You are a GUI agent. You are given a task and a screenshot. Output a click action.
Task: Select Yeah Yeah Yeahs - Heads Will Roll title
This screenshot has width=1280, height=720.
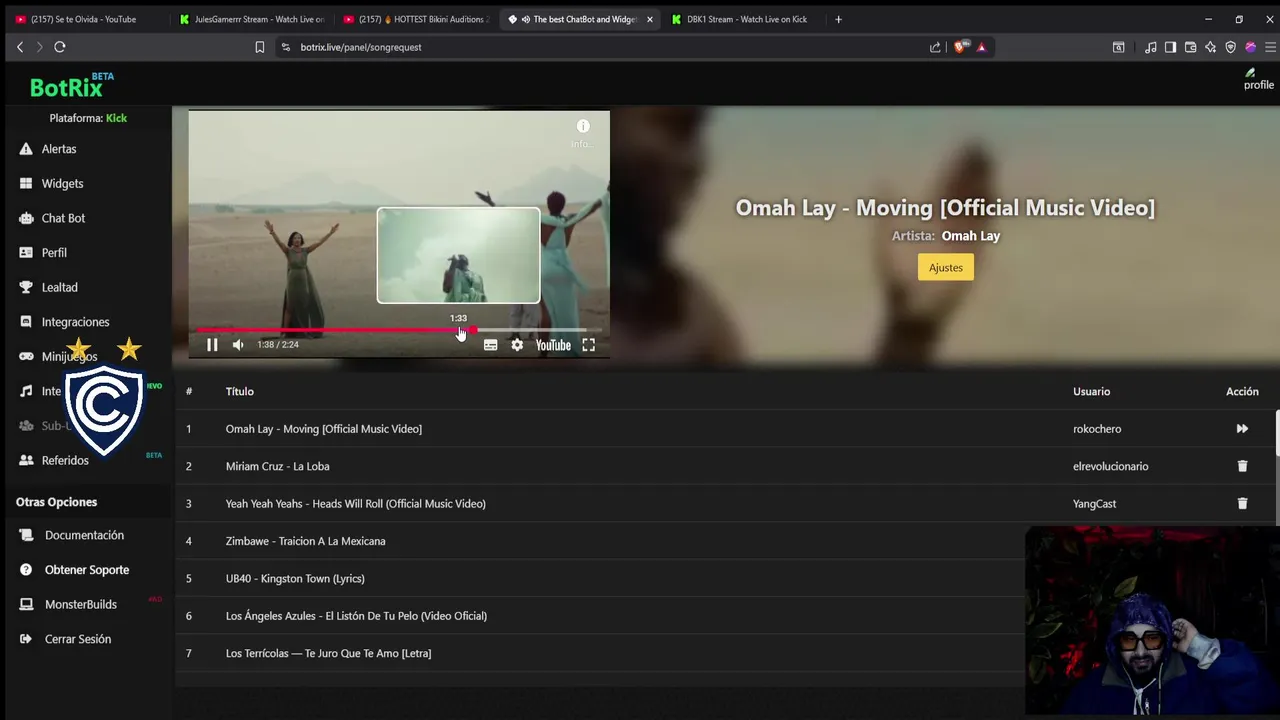tap(355, 504)
